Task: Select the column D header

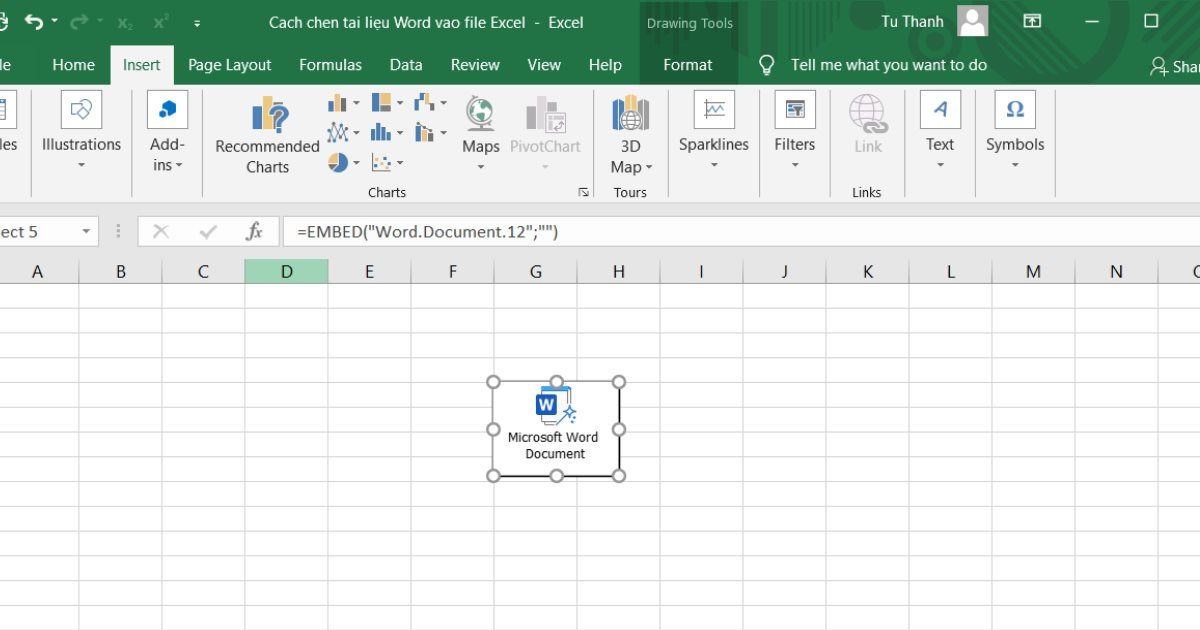Action: [x=286, y=270]
